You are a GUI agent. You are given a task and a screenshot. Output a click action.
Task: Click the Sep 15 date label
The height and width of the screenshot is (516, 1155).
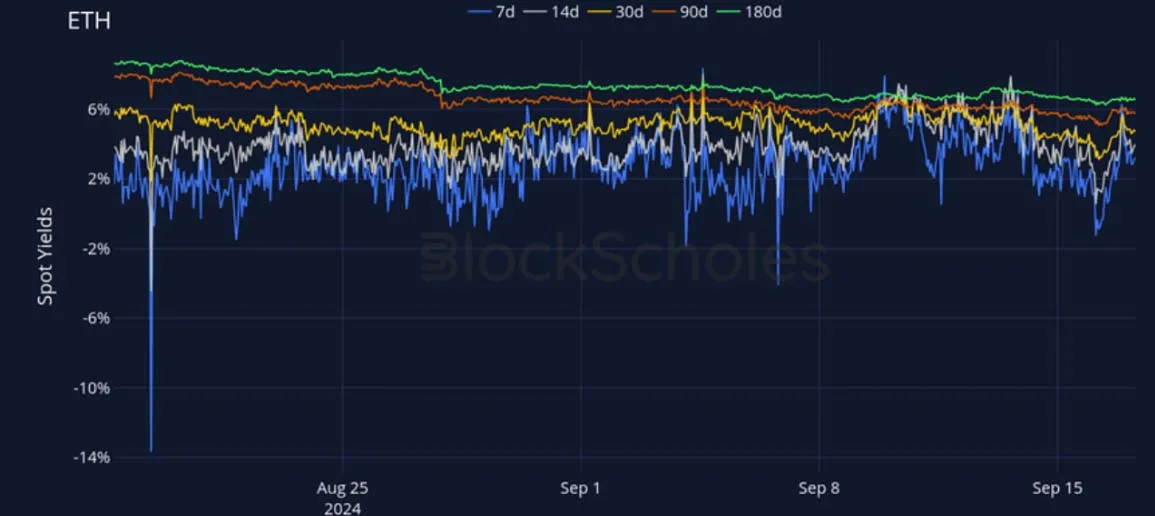1058,488
